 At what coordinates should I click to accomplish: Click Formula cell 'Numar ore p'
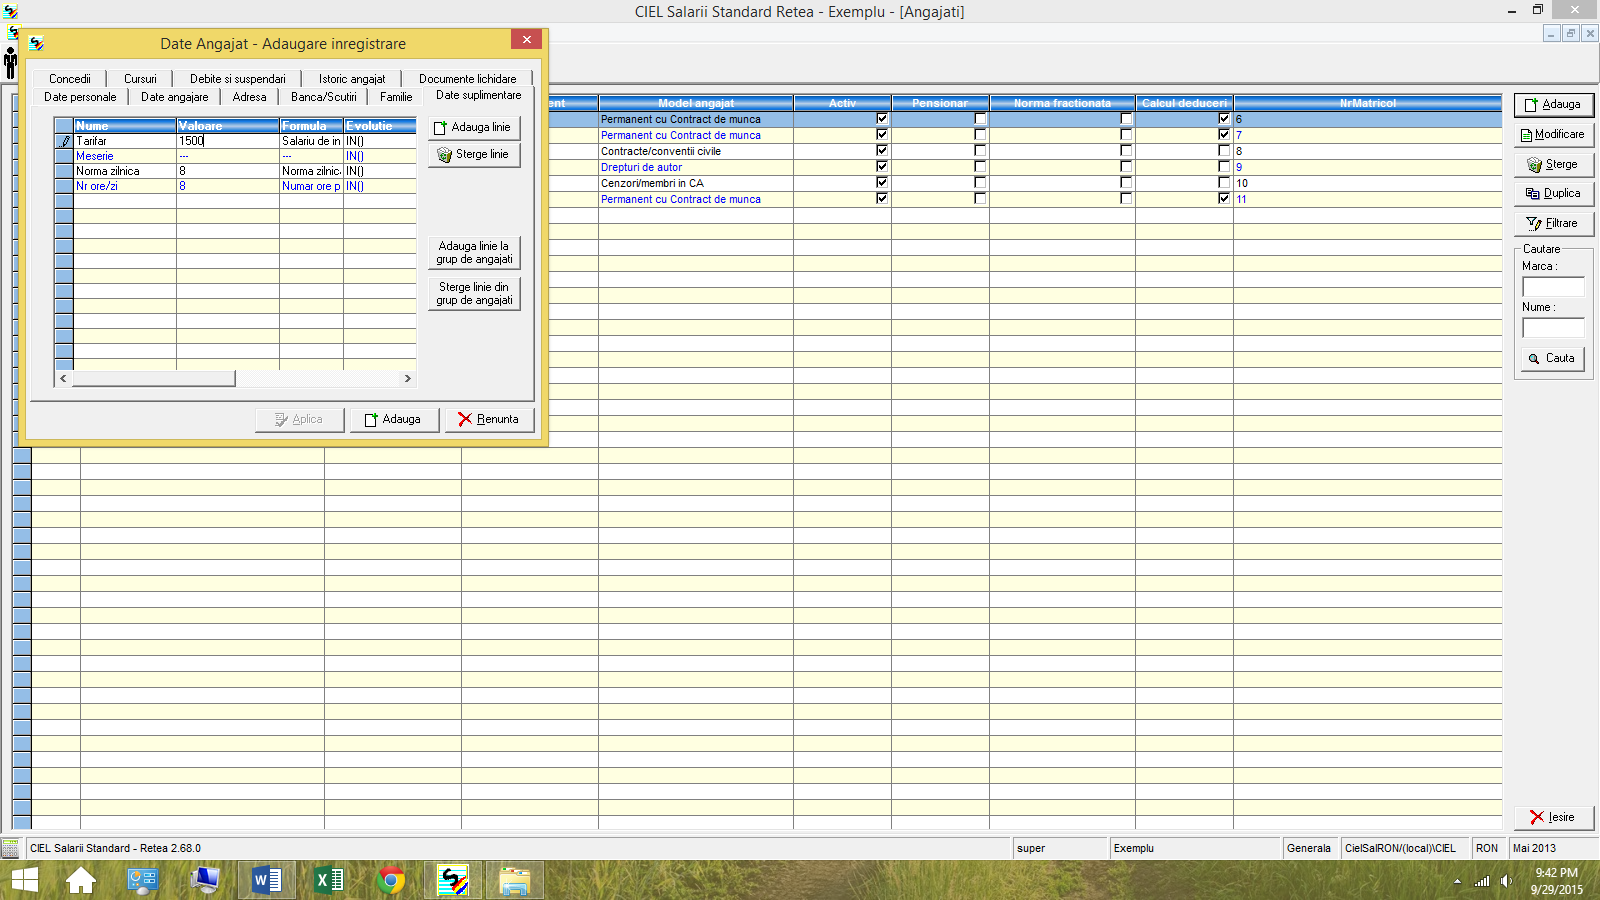point(311,186)
